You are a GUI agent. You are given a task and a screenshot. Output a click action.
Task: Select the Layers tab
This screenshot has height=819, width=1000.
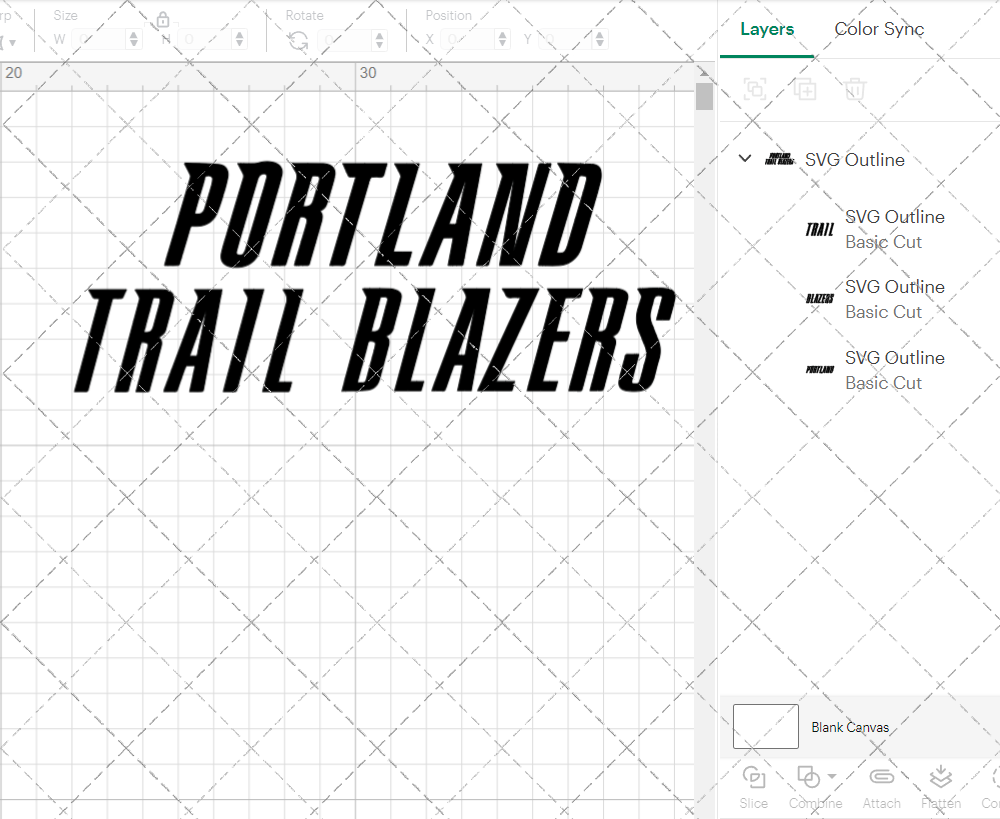click(766, 29)
